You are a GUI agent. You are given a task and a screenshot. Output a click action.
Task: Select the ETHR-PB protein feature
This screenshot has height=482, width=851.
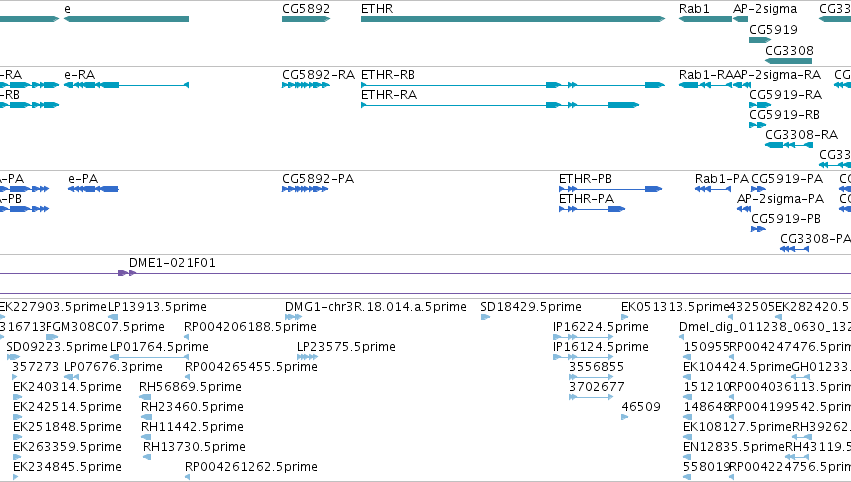point(611,189)
